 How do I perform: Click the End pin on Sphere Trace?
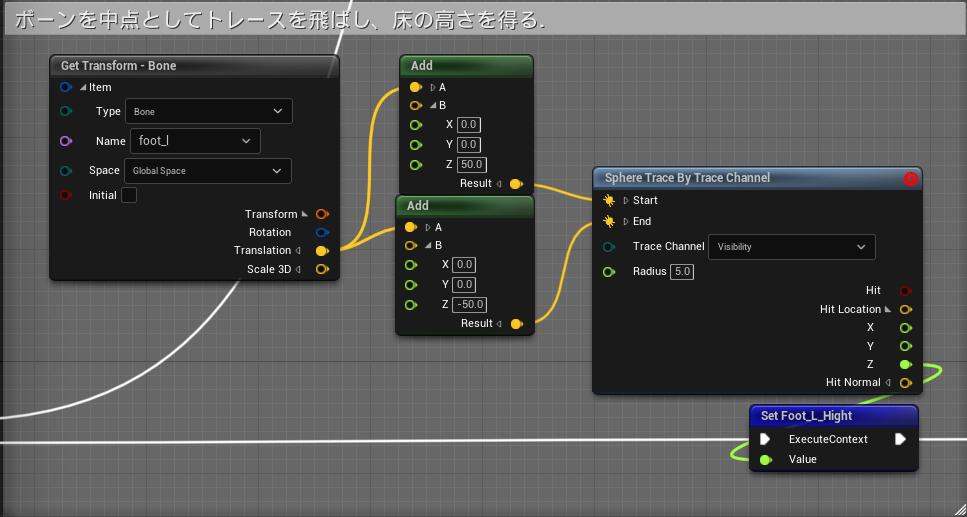click(609, 221)
